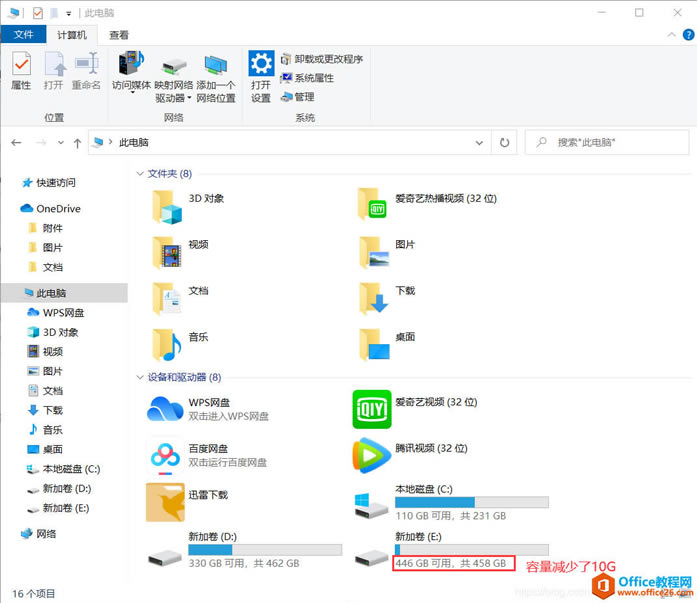Select the 桌面 folder in main pane

tap(387, 345)
